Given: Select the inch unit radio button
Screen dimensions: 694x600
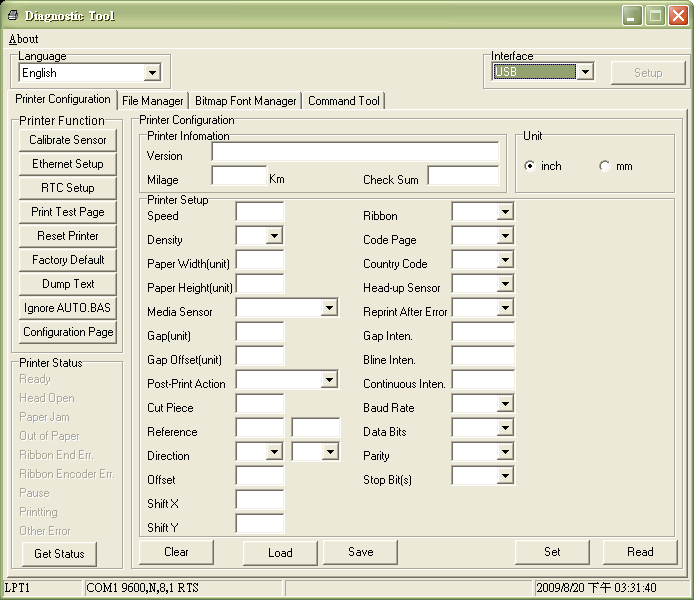Looking at the screenshot, I should point(529,166).
